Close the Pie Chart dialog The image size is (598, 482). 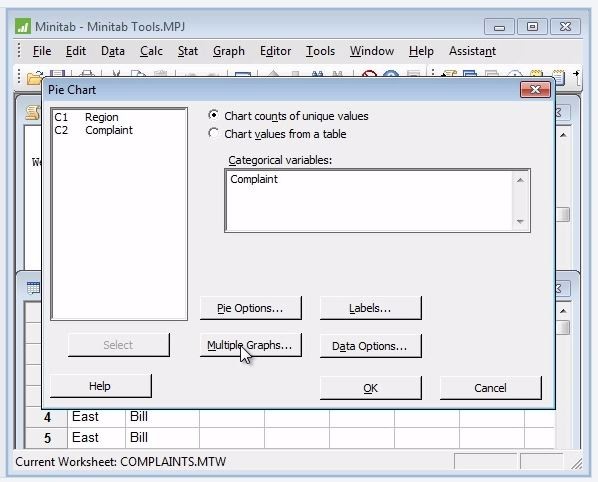tap(535, 90)
